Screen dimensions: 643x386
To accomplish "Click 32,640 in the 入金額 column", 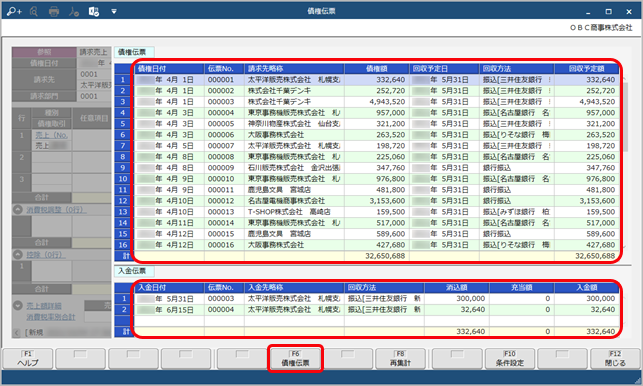I will pos(586,310).
